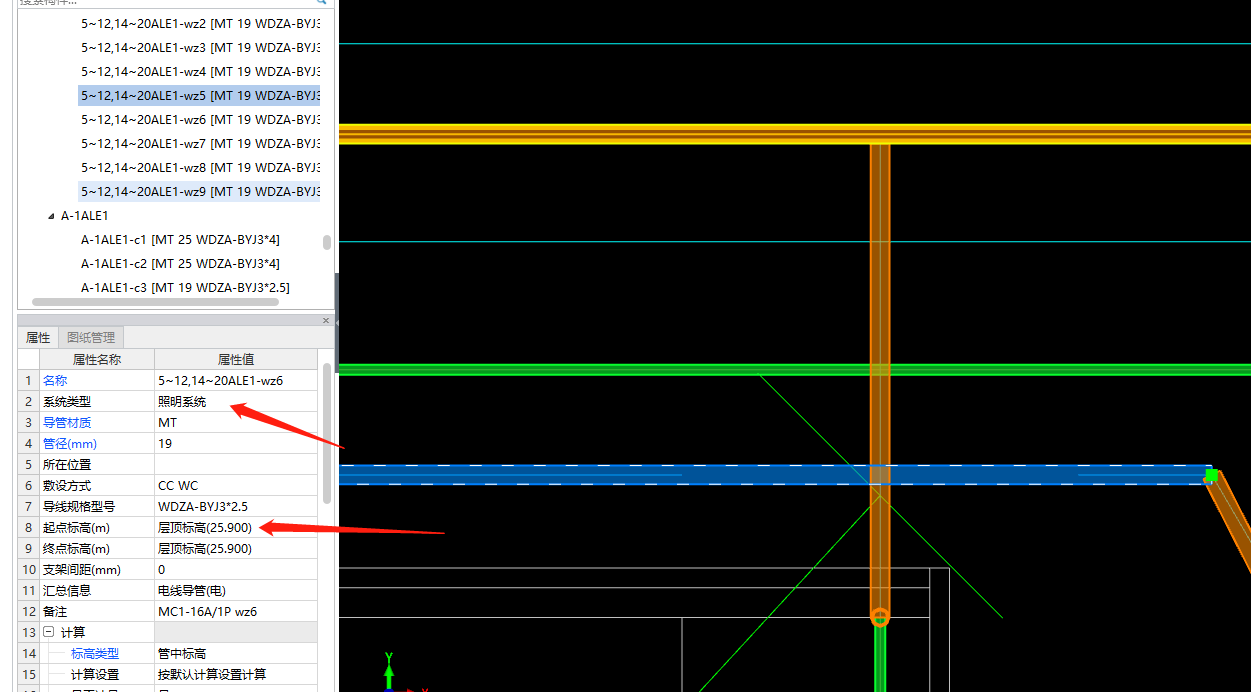Click the 备注 value MC1-16A/1P wz6
The width and height of the screenshot is (1251, 692).
tap(236, 611)
